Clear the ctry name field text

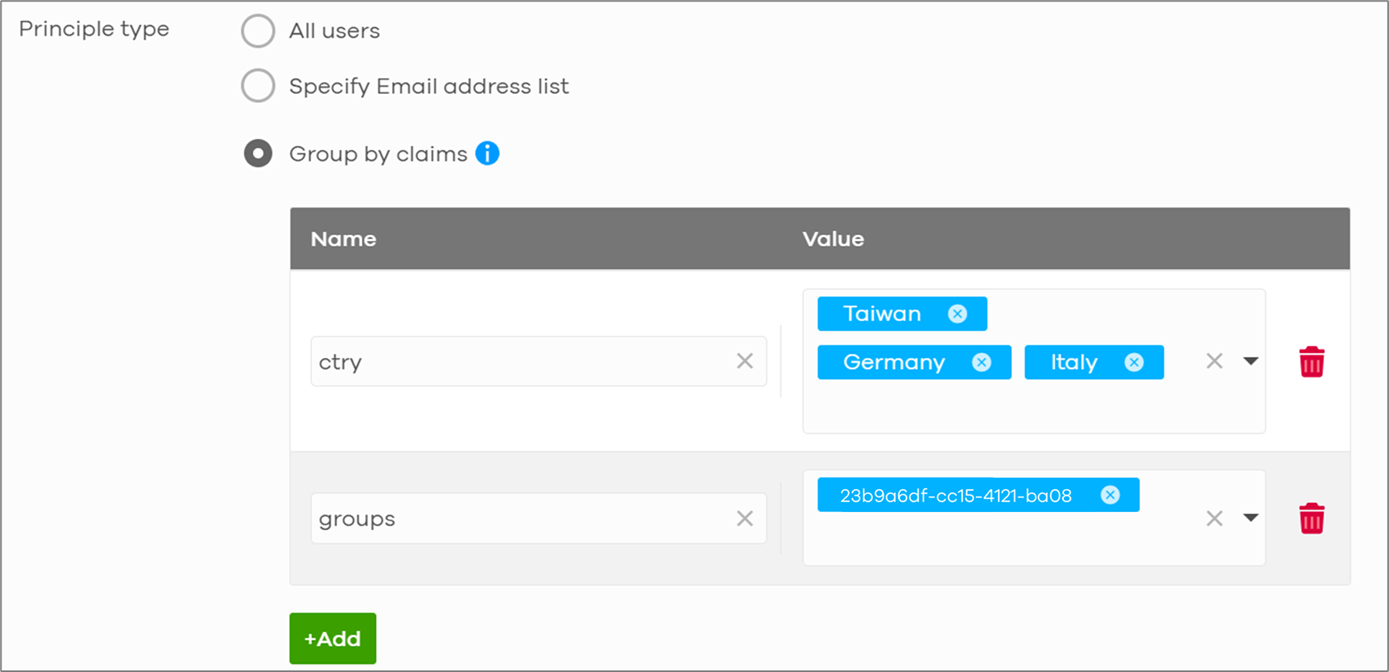(x=745, y=361)
